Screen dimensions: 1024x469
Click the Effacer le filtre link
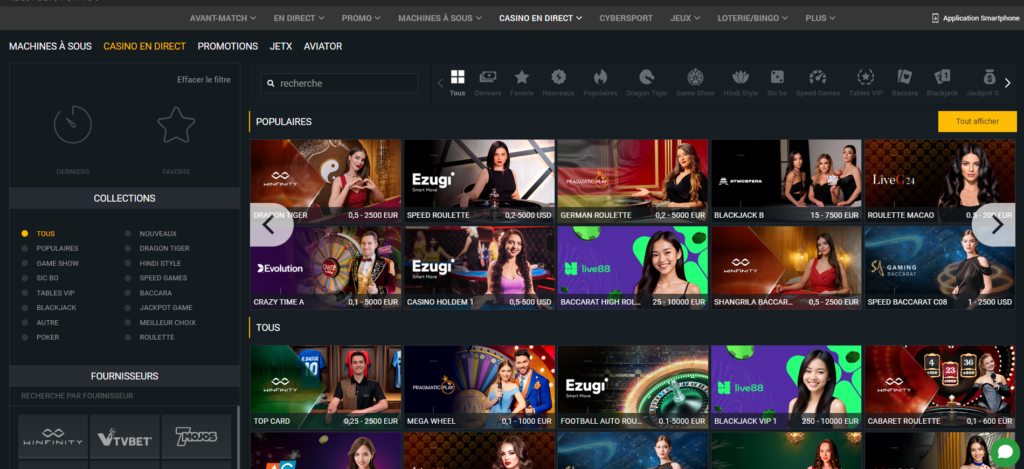pos(204,80)
